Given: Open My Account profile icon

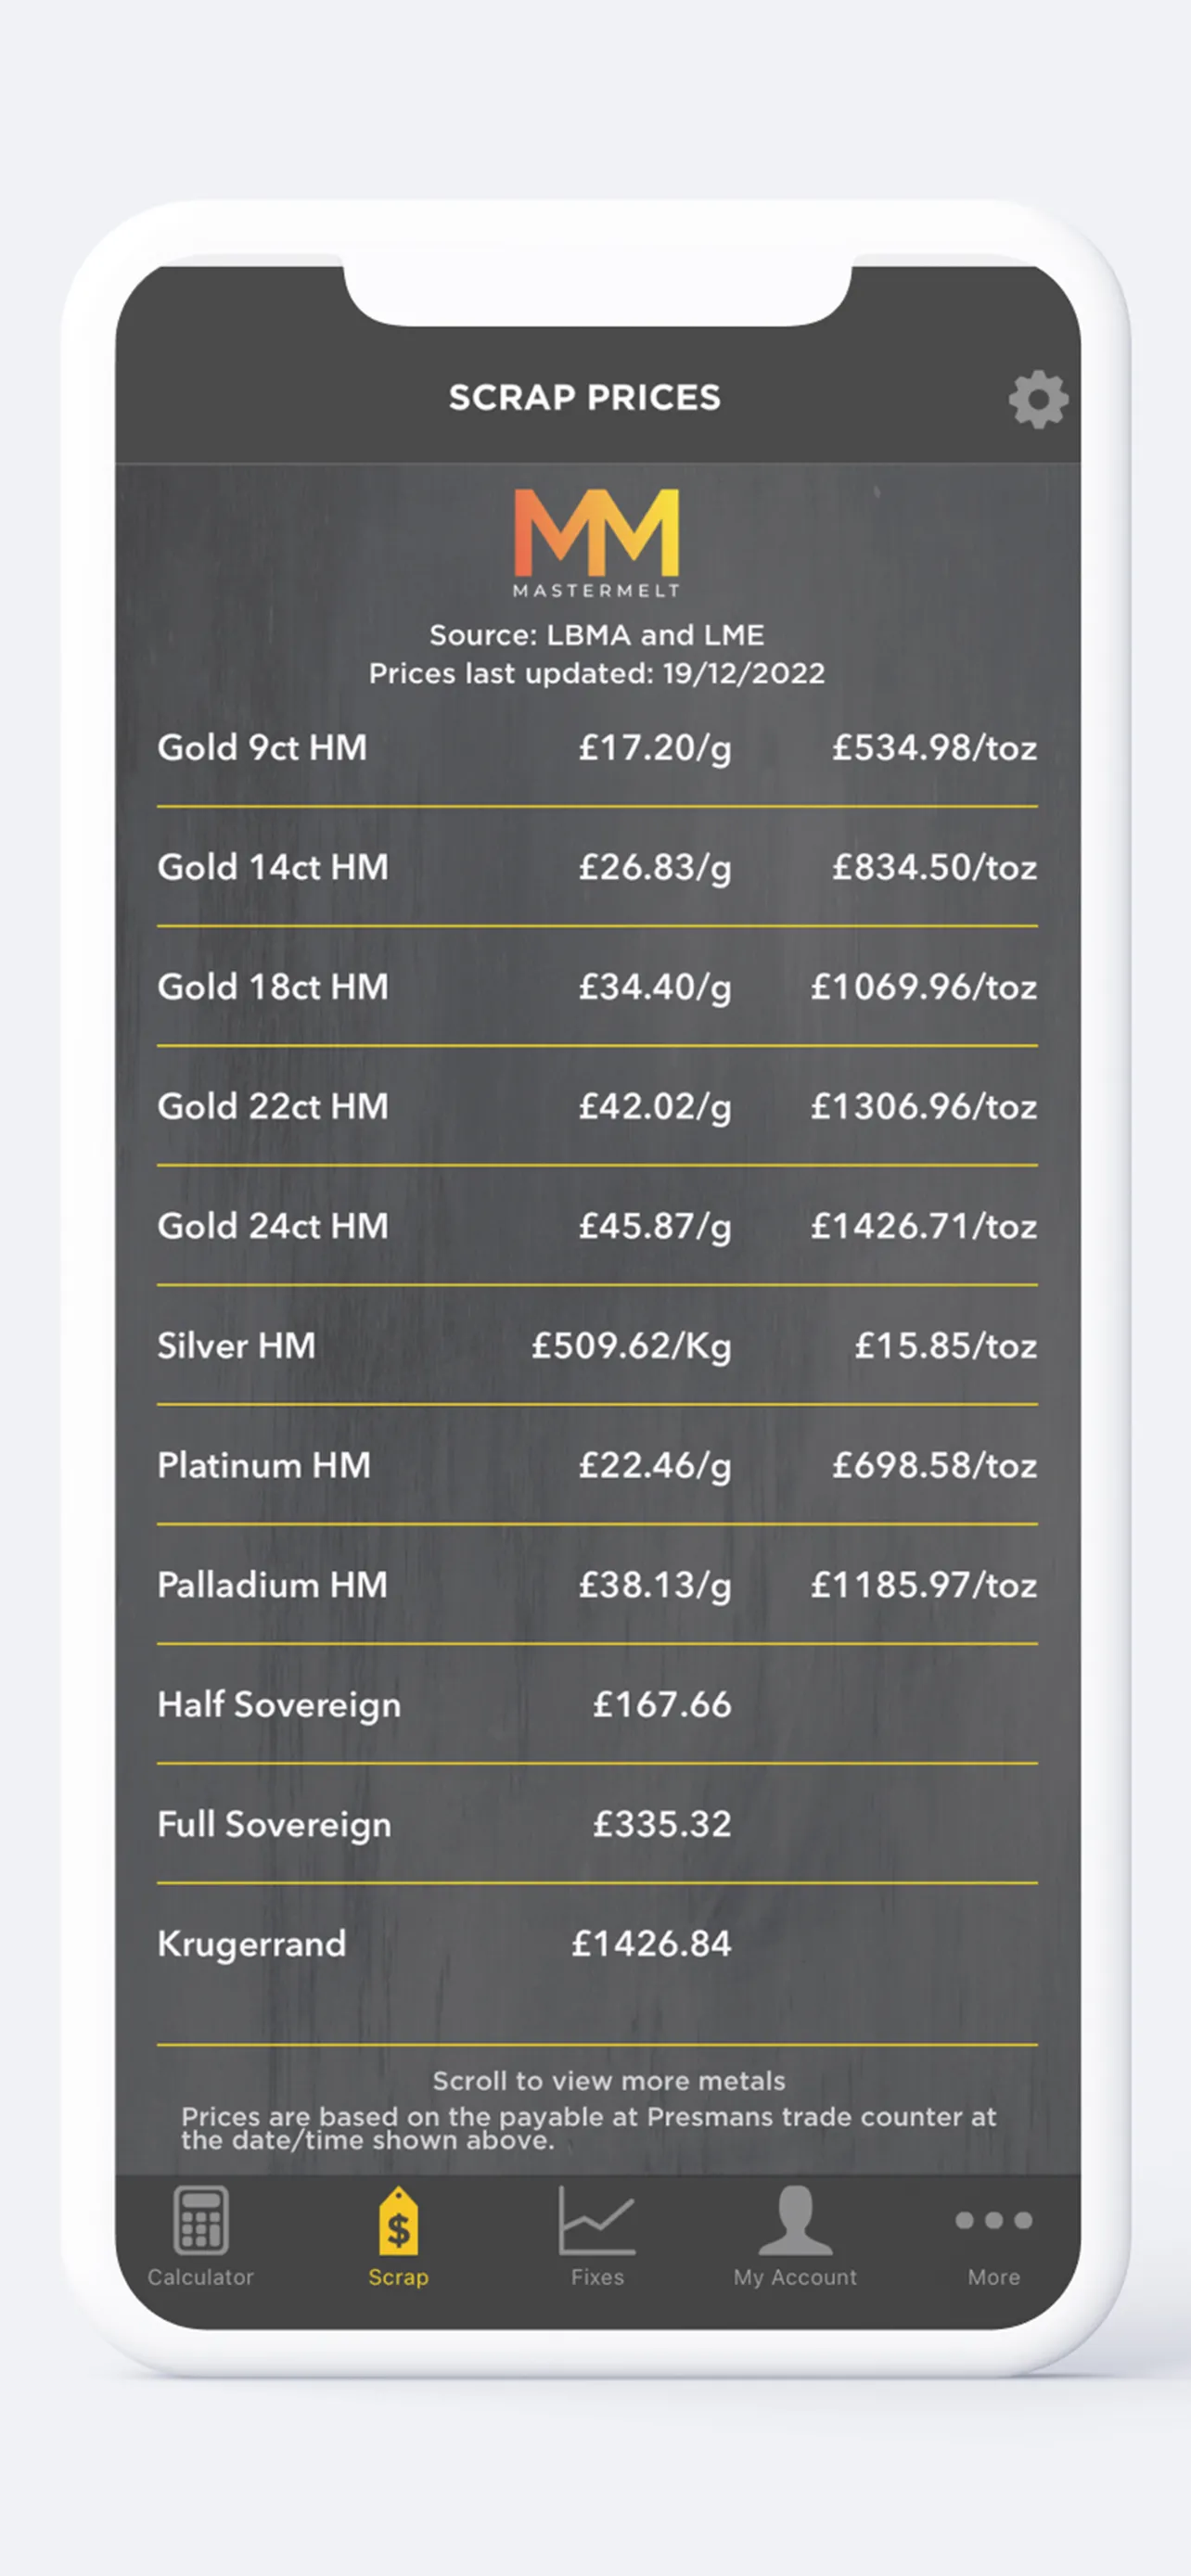Looking at the screenshot, I should (x=795, y=2220).
